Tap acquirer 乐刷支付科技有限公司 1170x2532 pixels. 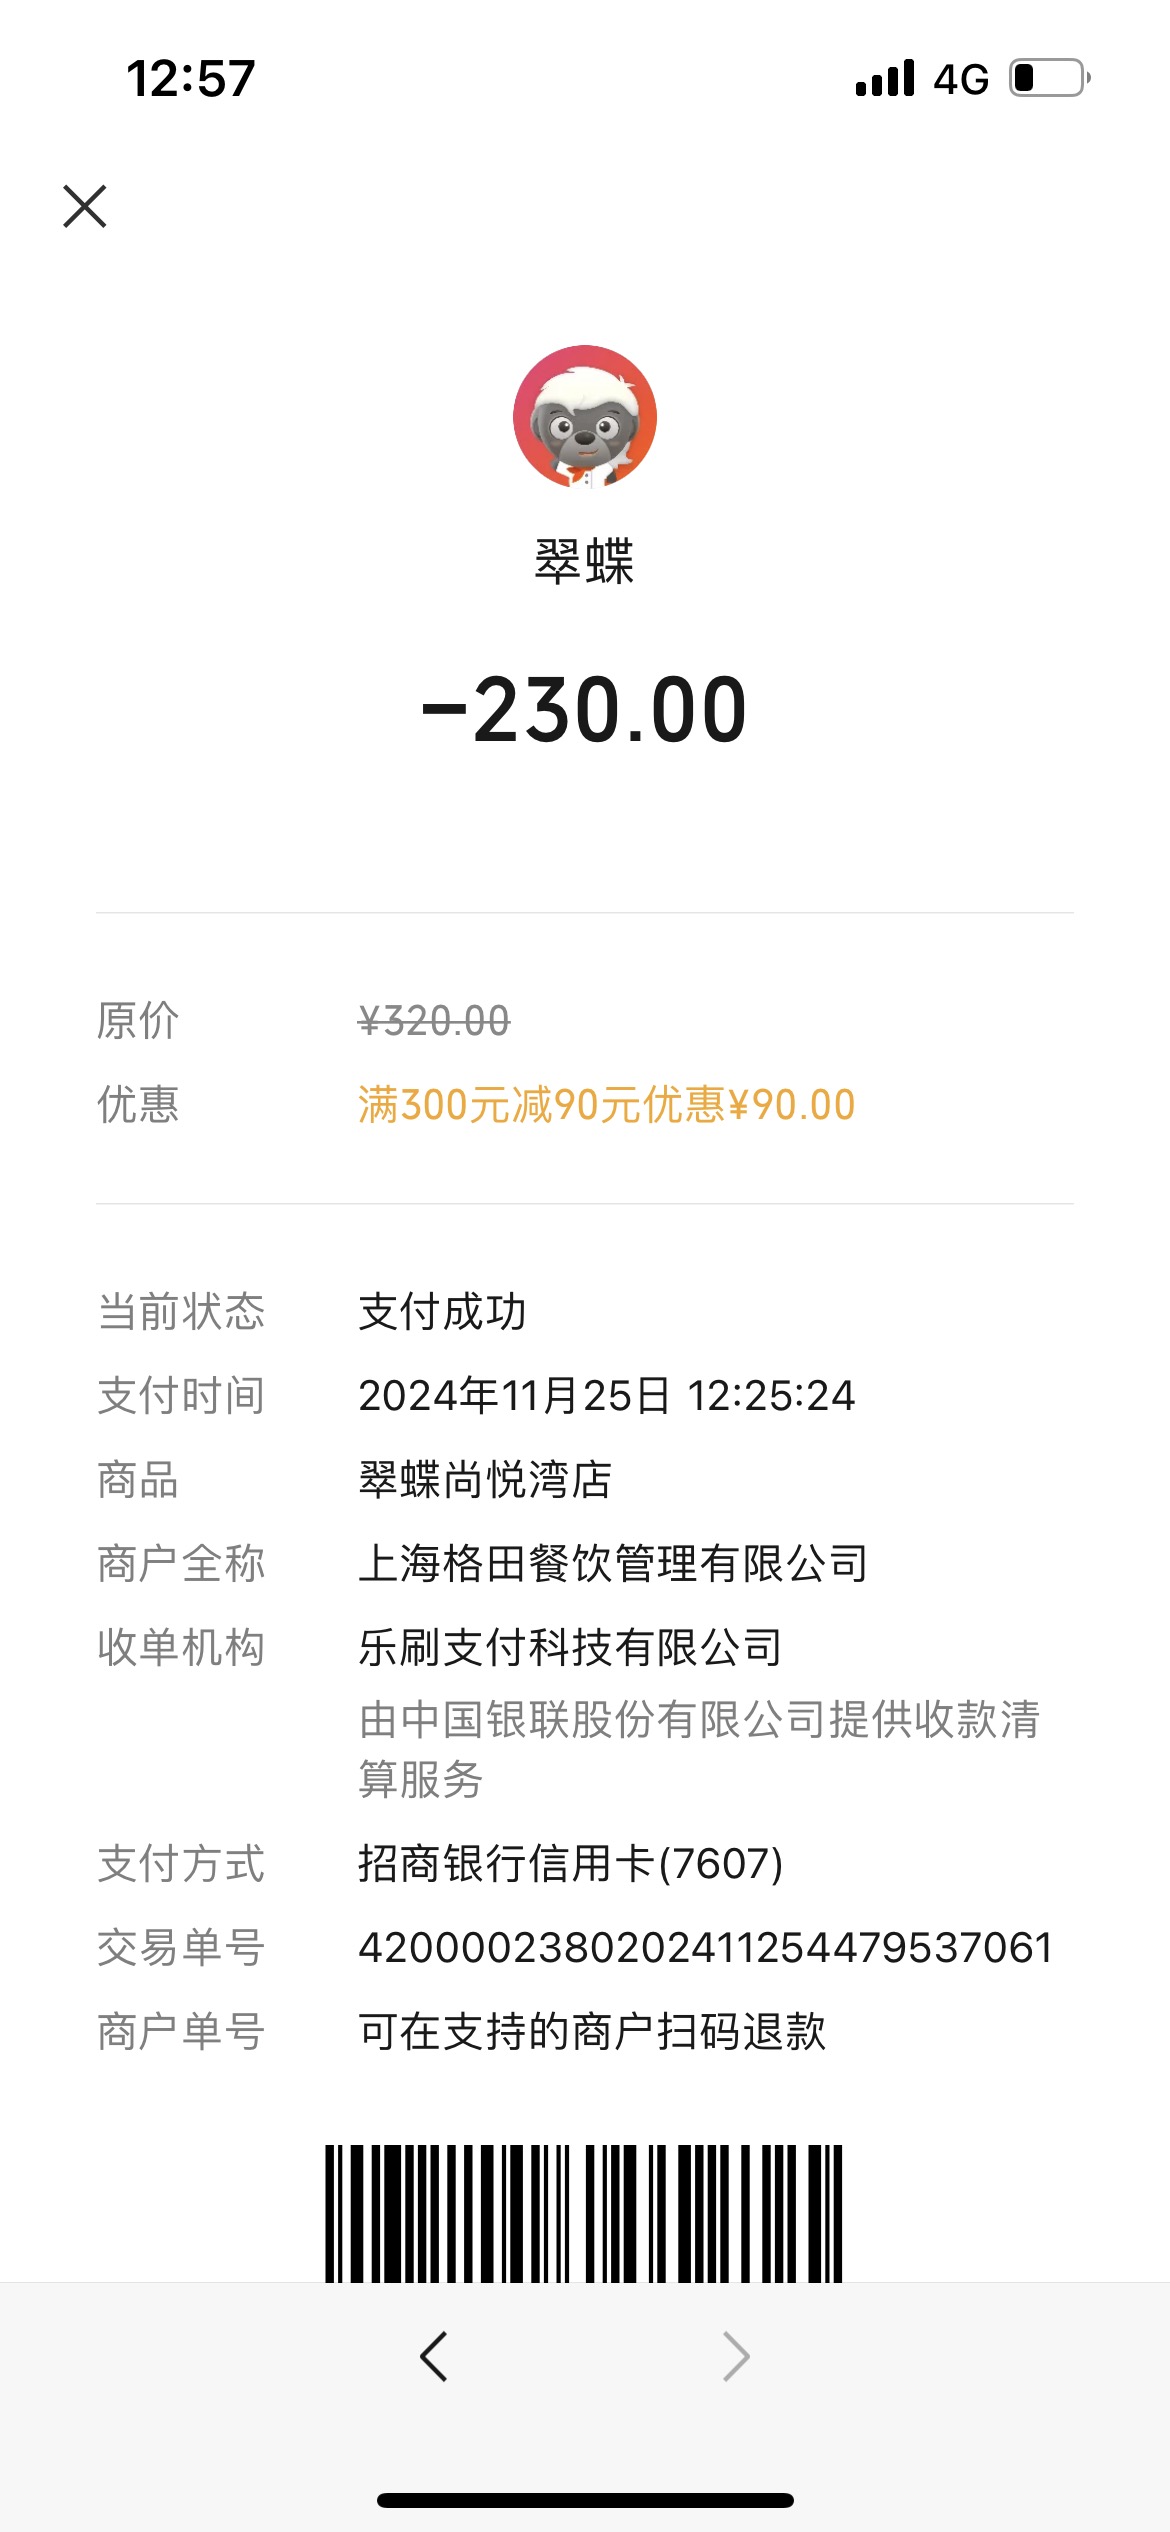pos(570,1647)
